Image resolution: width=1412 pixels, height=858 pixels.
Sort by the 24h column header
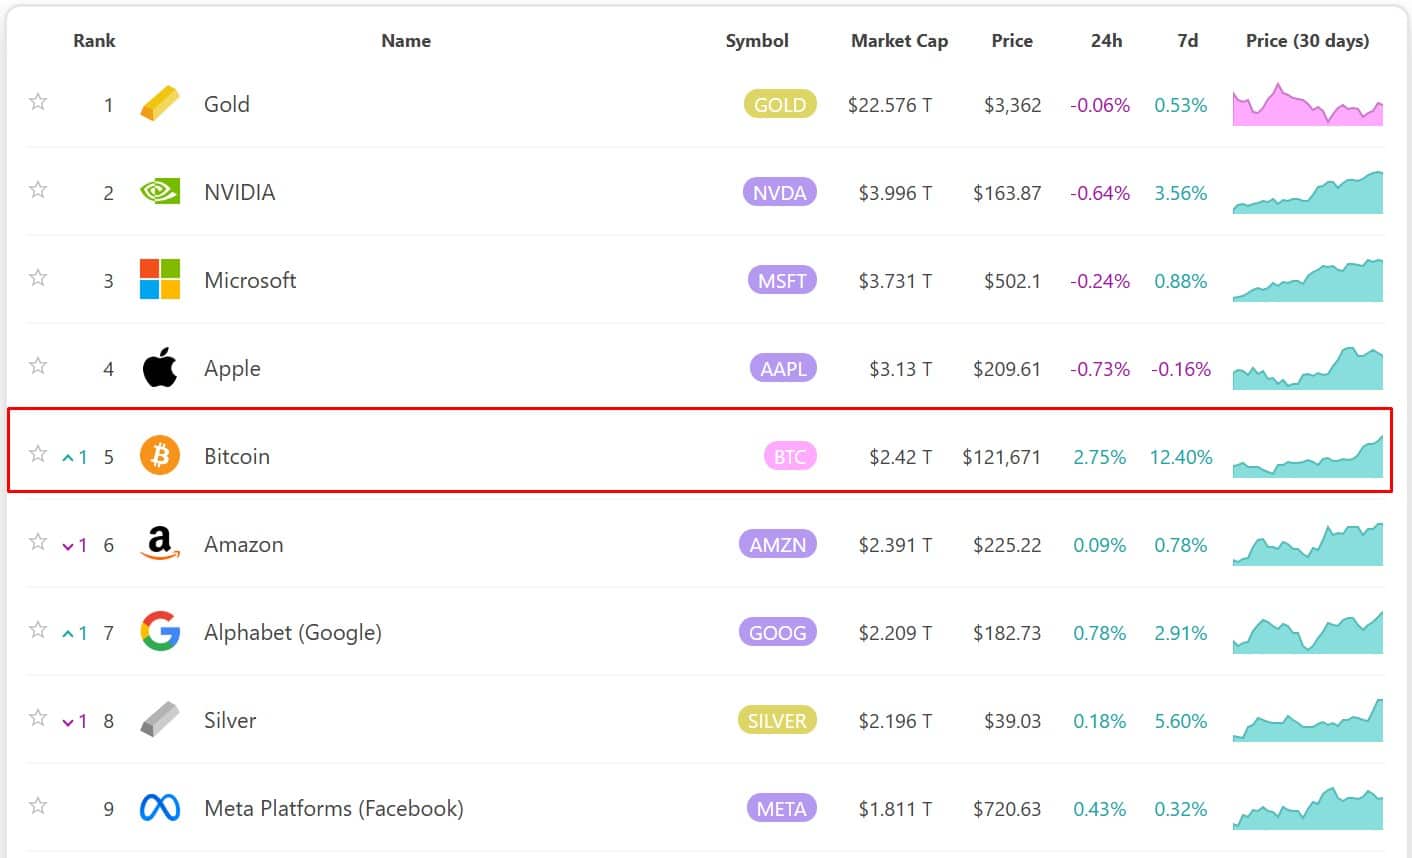click(x=1106, y=41)
